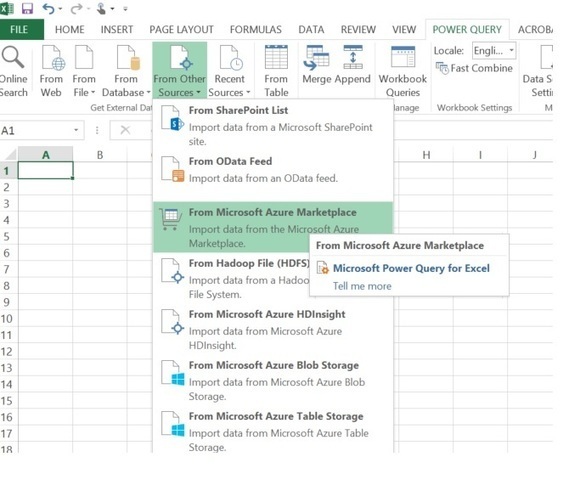This screenshot has width=569, height=502.
Task: Click Microsoft Power Query for Excel link
Action: point(411,268)
